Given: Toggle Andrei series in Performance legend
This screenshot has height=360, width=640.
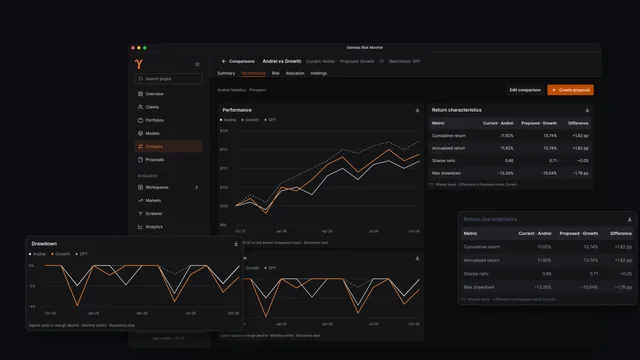Looking at the screenshot, I should click(228, 120).
